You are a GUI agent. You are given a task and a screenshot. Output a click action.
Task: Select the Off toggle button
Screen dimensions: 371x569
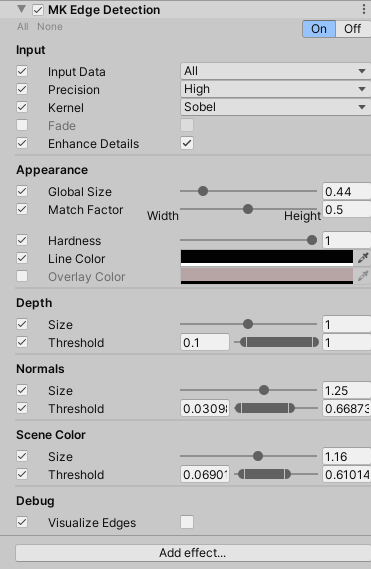[x=352, y=29]
